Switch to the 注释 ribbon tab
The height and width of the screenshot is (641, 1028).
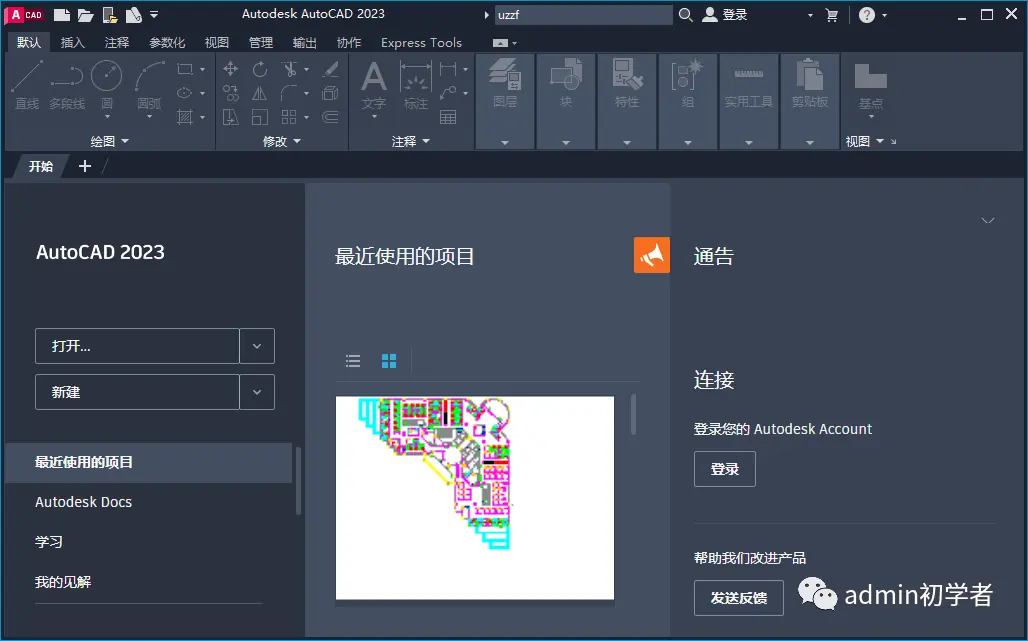[x=117, y=43]
